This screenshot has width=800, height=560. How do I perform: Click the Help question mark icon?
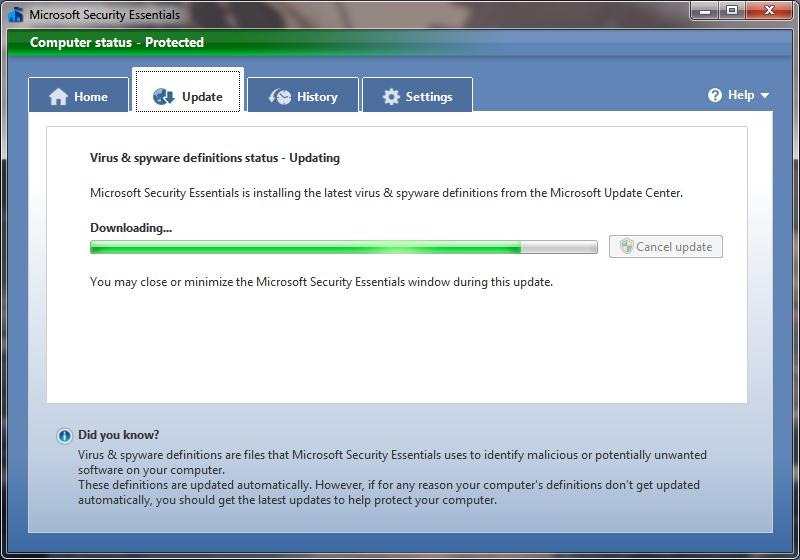pos(715,95)
